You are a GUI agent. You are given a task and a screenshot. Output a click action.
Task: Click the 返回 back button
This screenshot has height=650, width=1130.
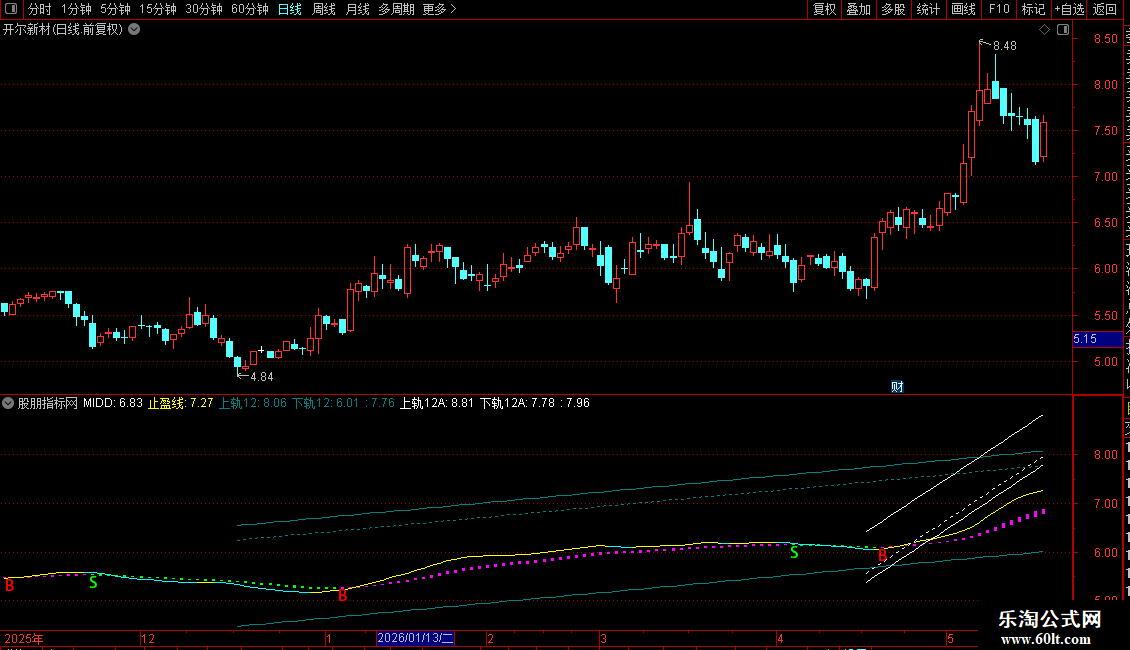tap(1105, 9)
